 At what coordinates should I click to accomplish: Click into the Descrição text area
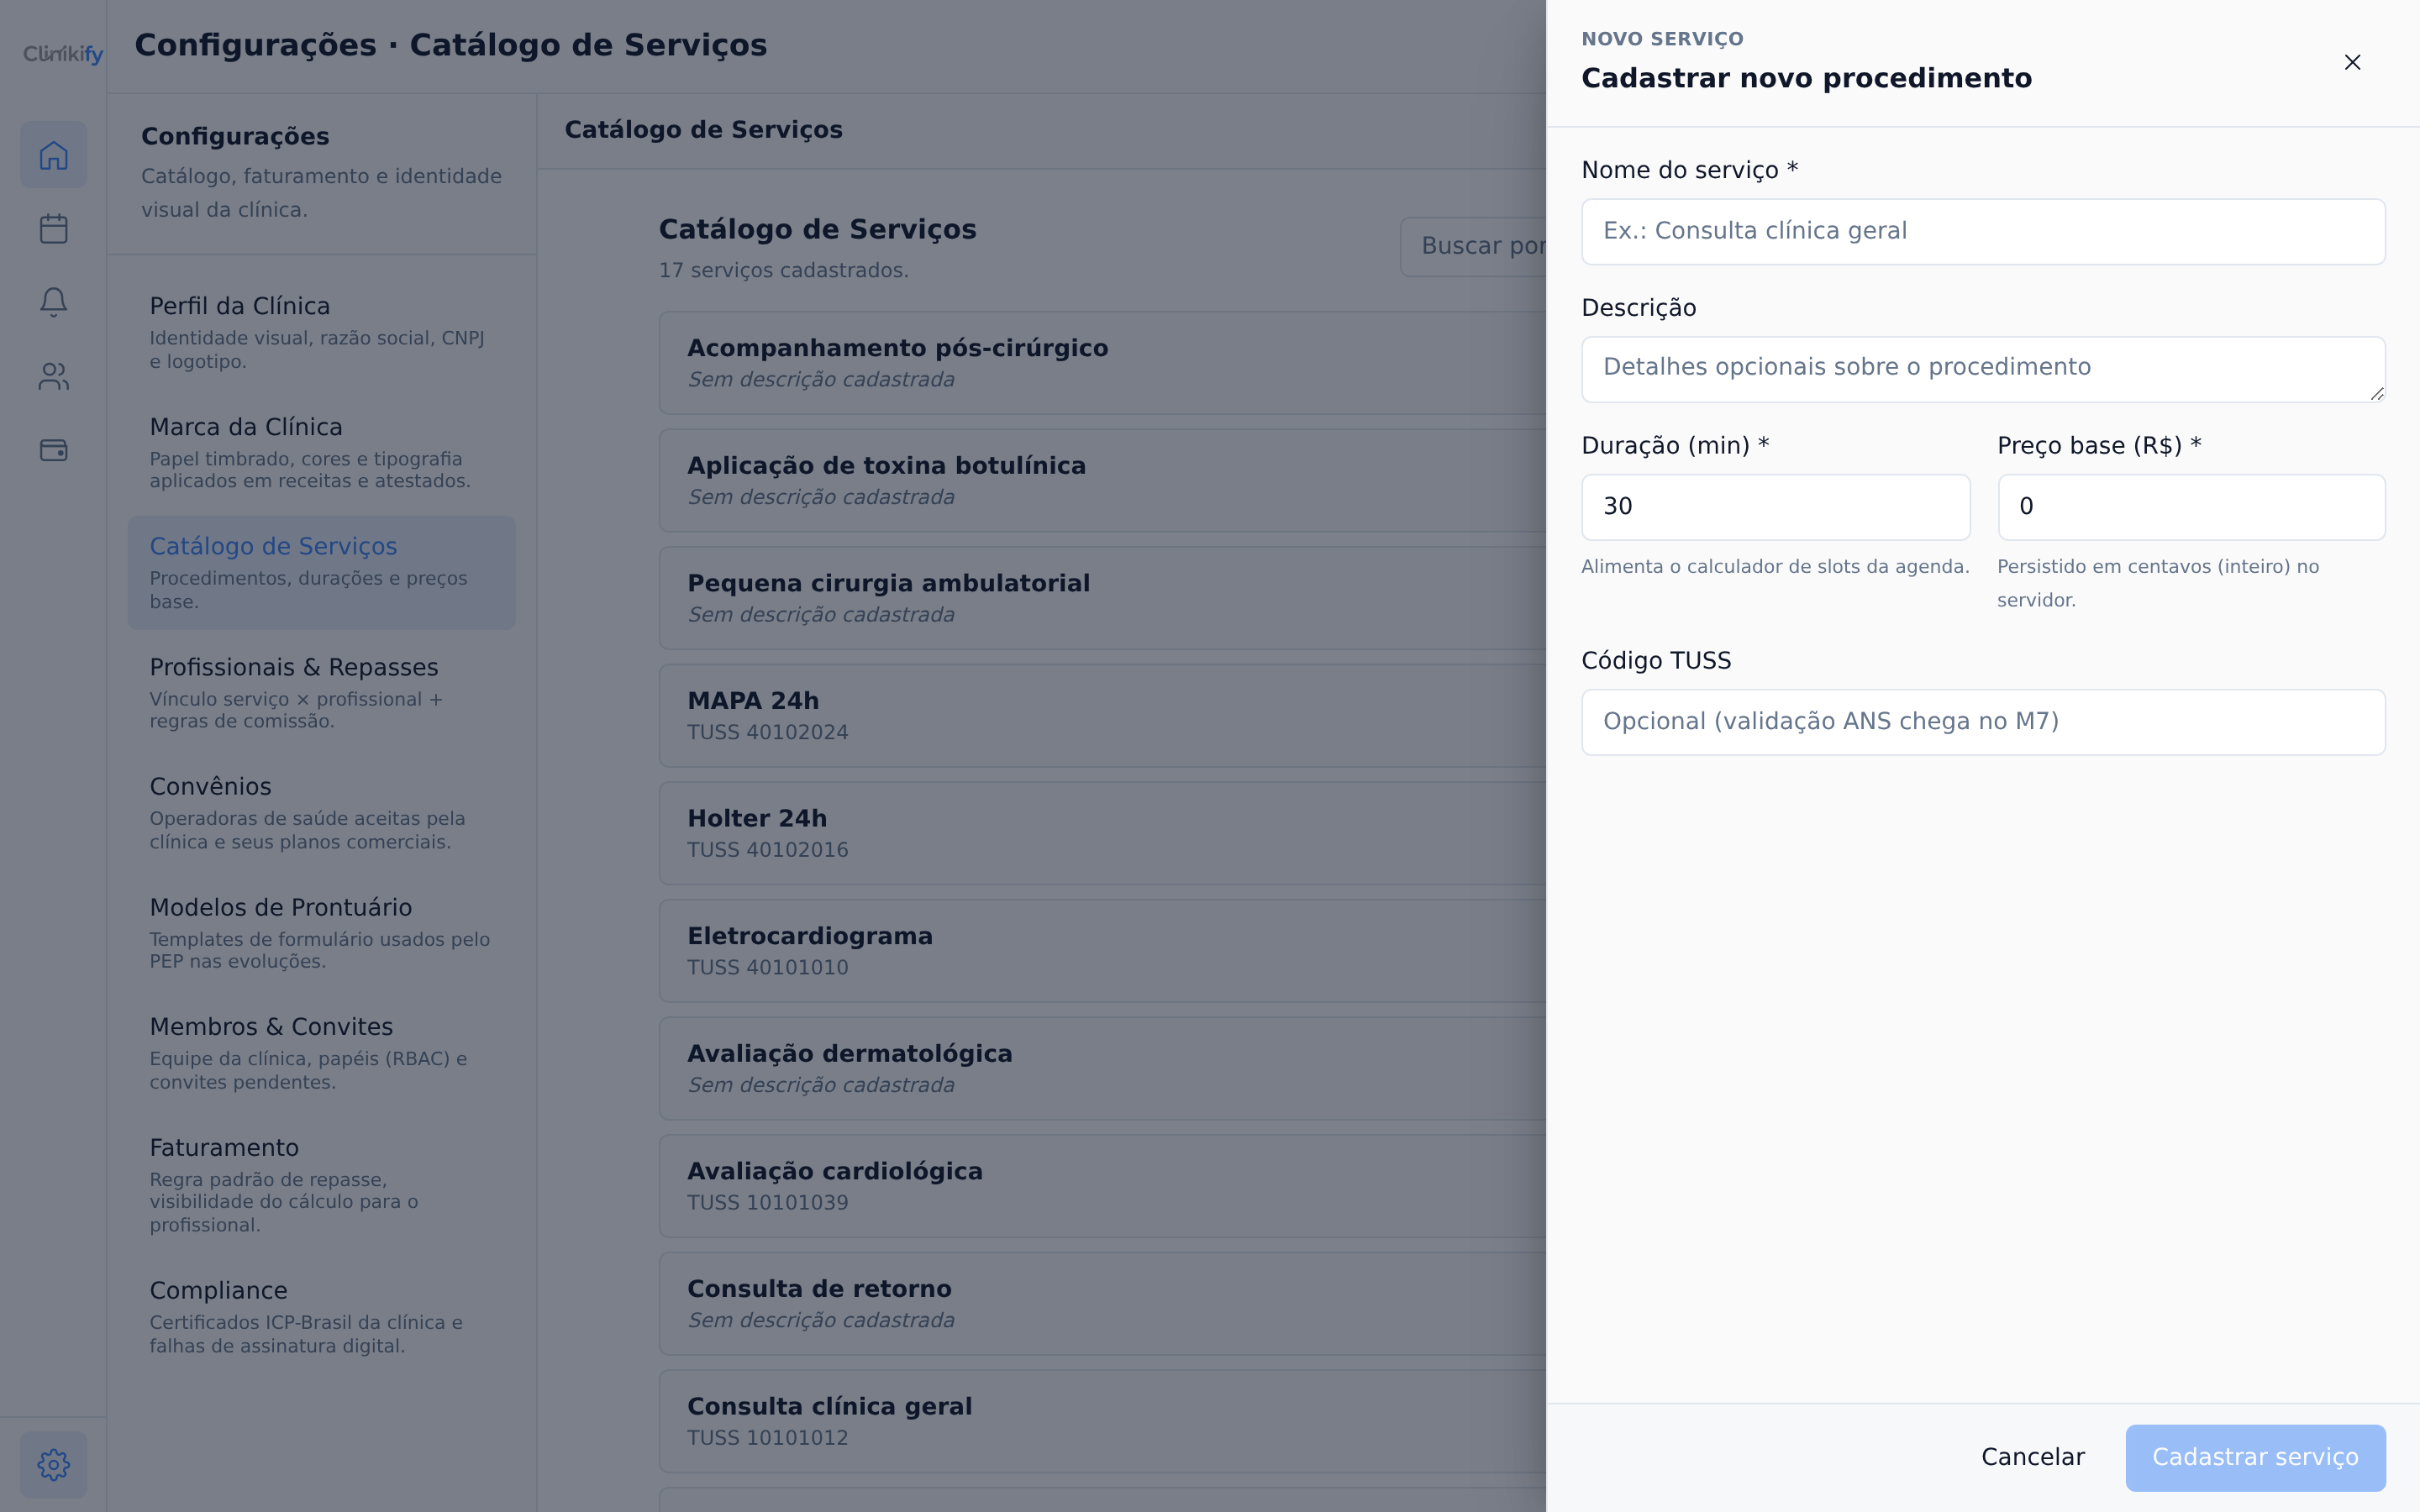[x=1983, y=370]
